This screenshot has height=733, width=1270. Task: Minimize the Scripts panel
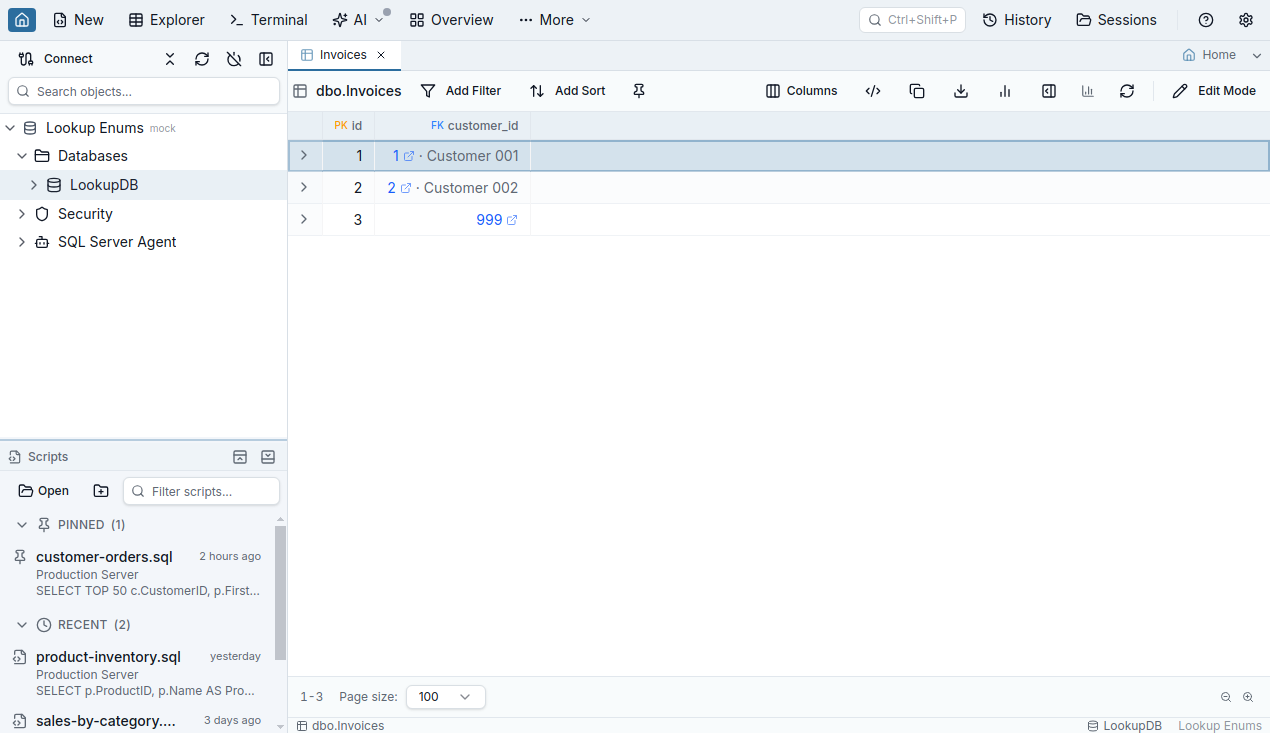point(268,457)
